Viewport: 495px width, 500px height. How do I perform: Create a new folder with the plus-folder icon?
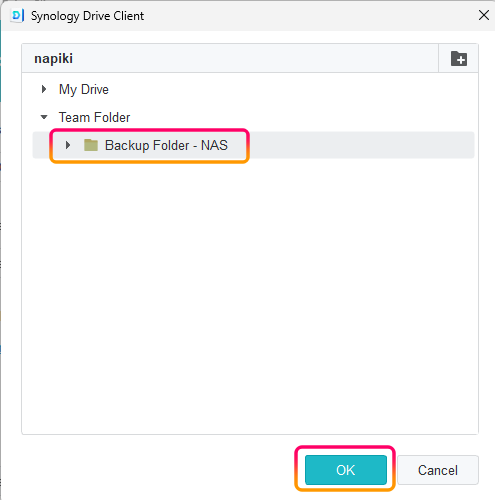(459, 59)
